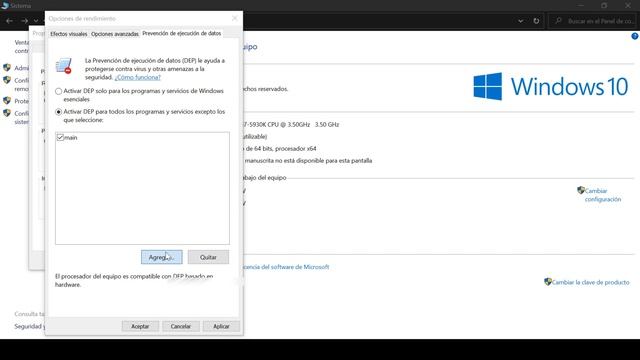Confirm the dialog with Aceptar

coord(140,326)
